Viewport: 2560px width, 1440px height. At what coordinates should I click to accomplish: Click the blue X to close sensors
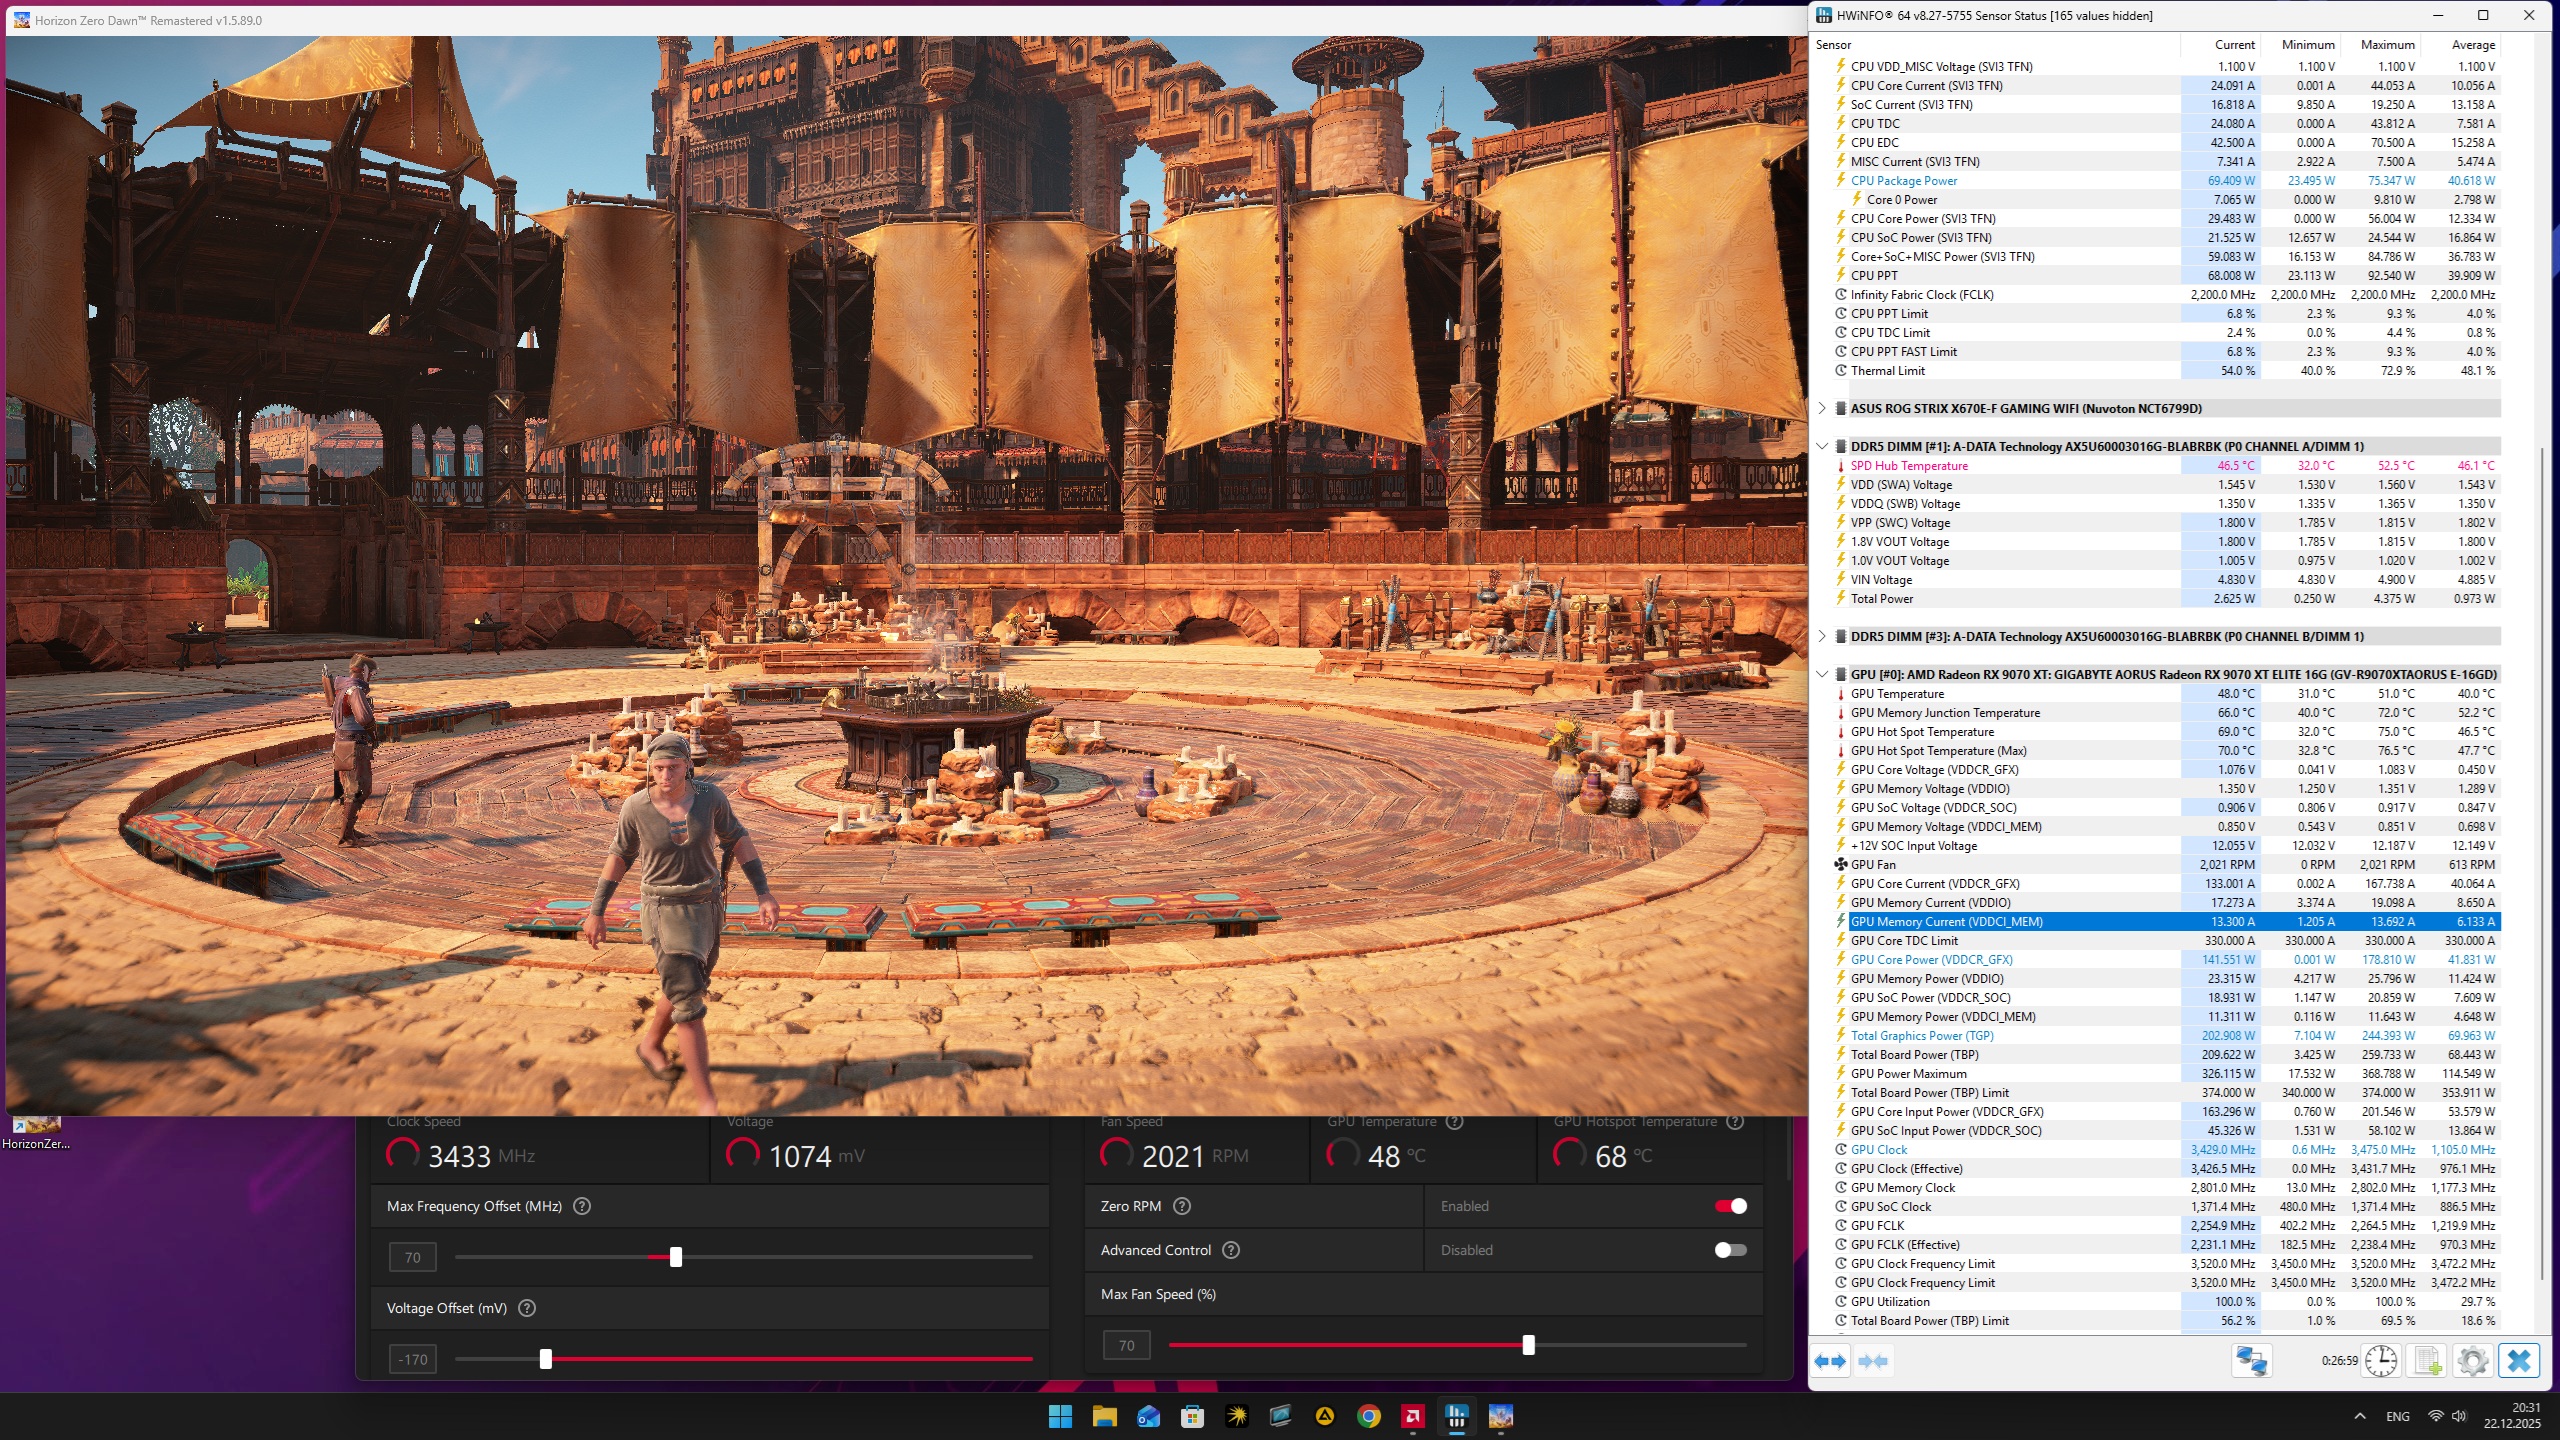tap(2519, 1361)
